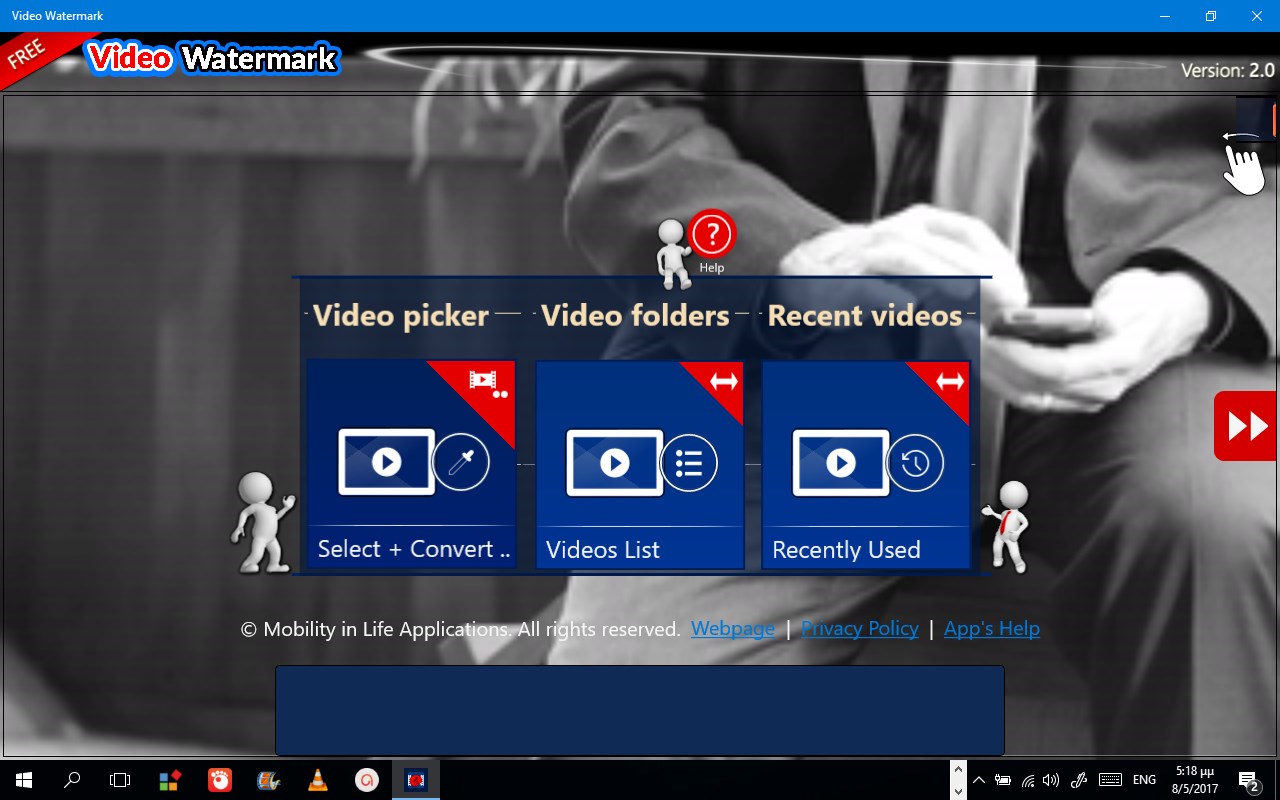Click the video play icon in Recently Used
The width and height of the screenshot is (1280, 800).
click(840, 463)
